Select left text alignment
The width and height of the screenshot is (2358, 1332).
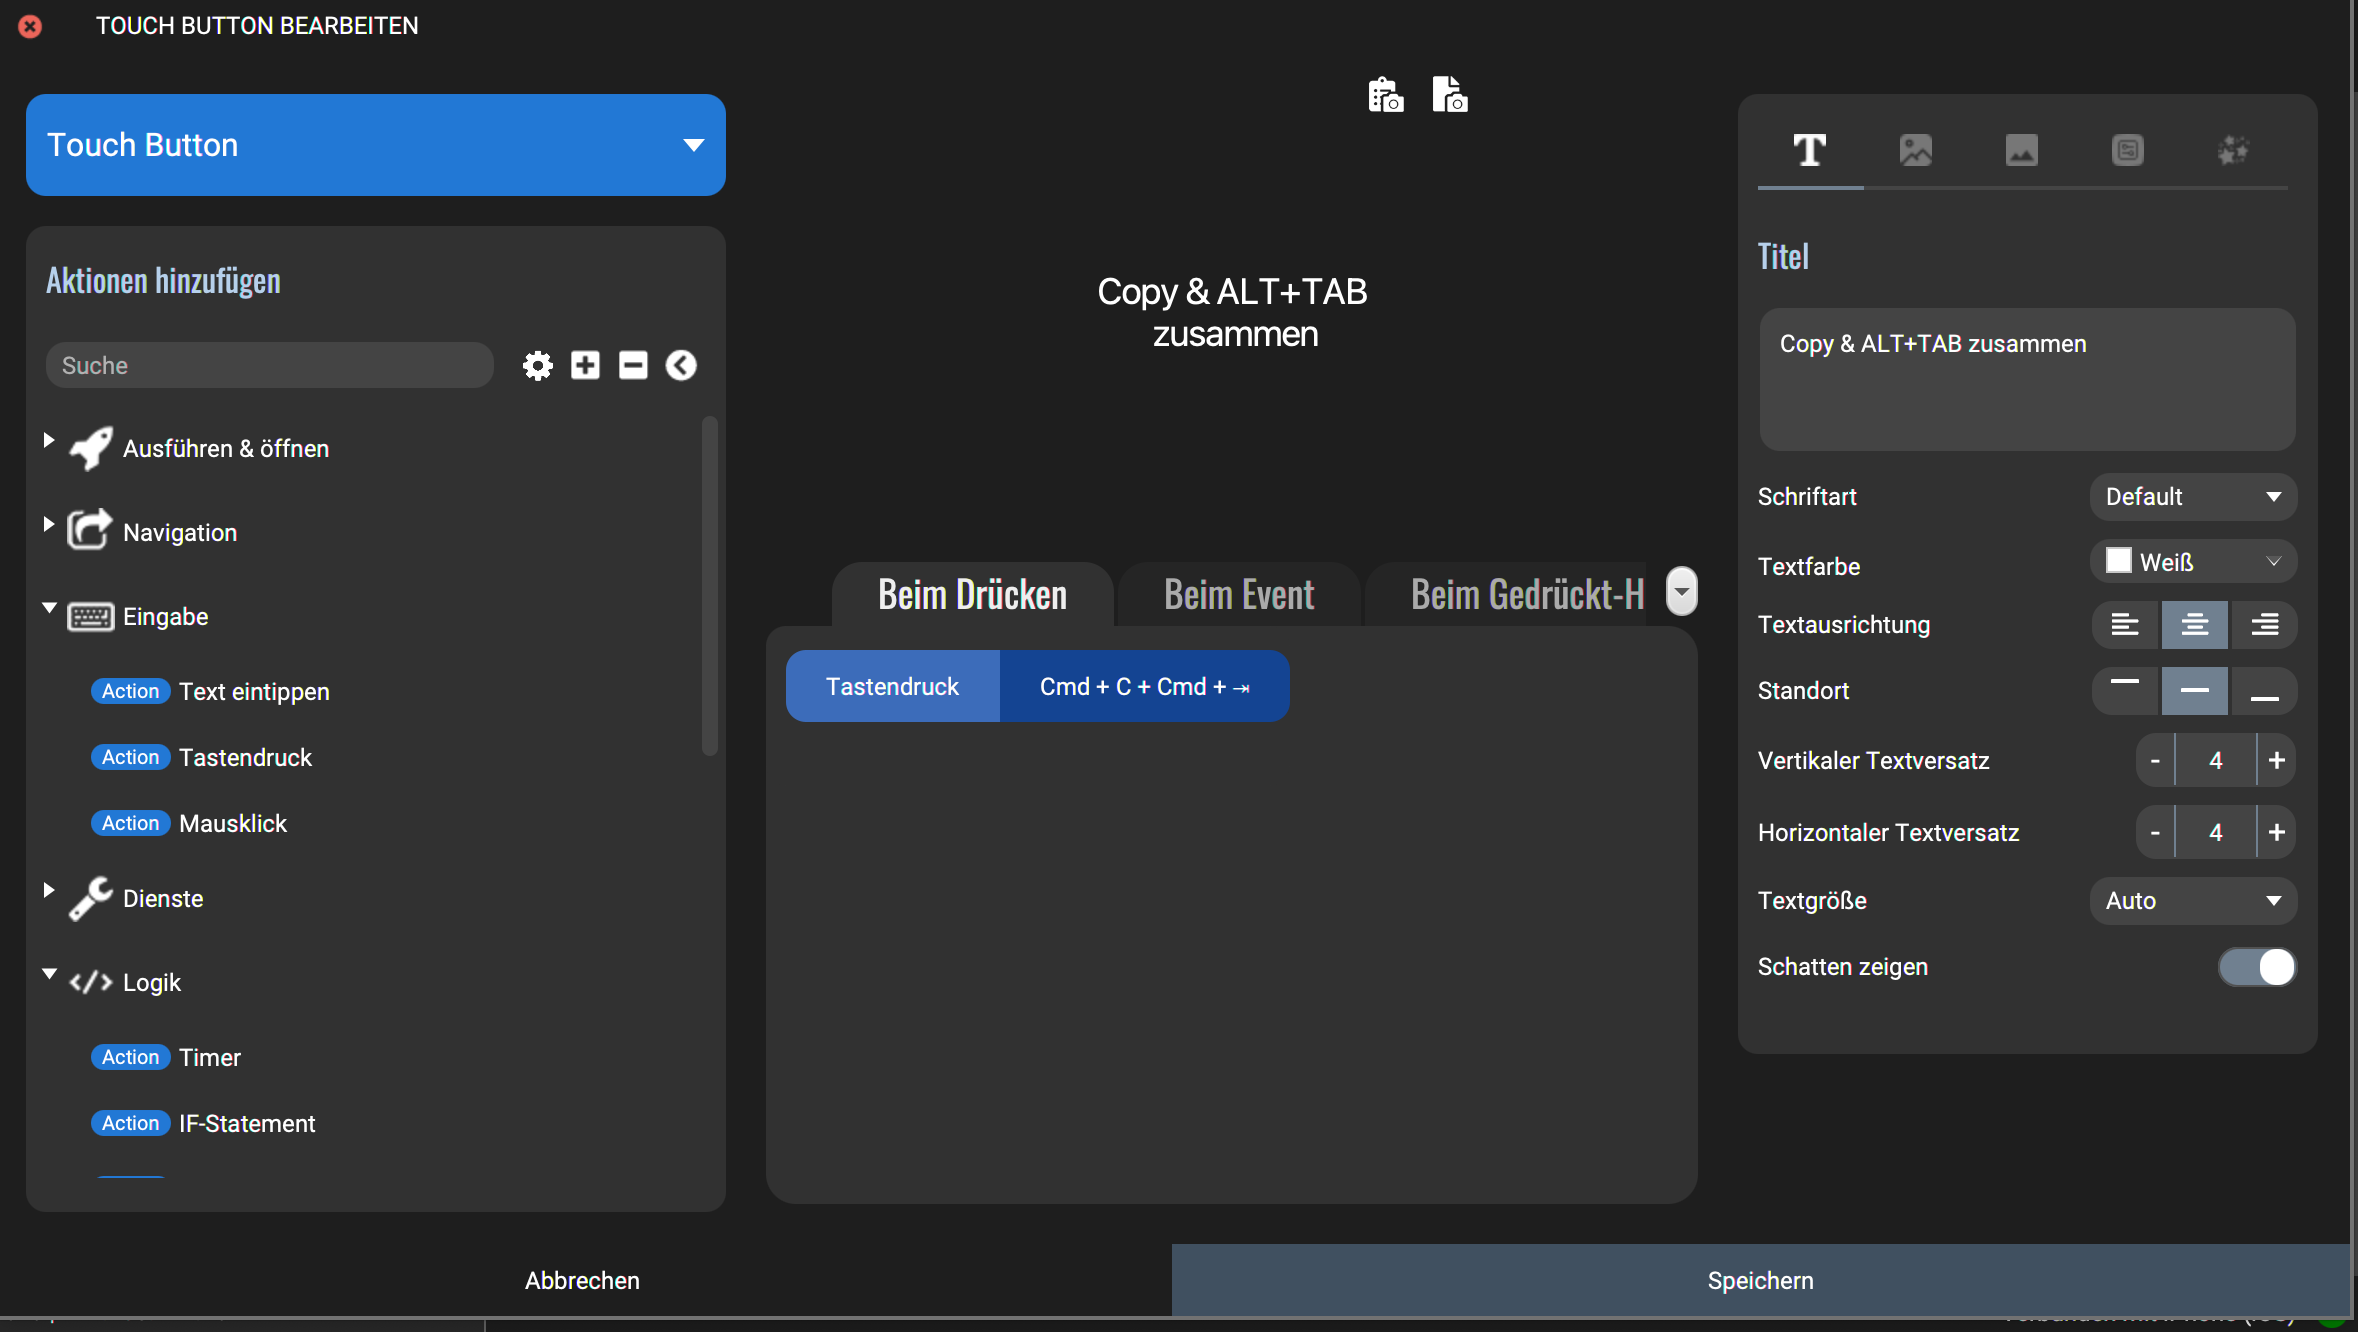click(2125, 625)
